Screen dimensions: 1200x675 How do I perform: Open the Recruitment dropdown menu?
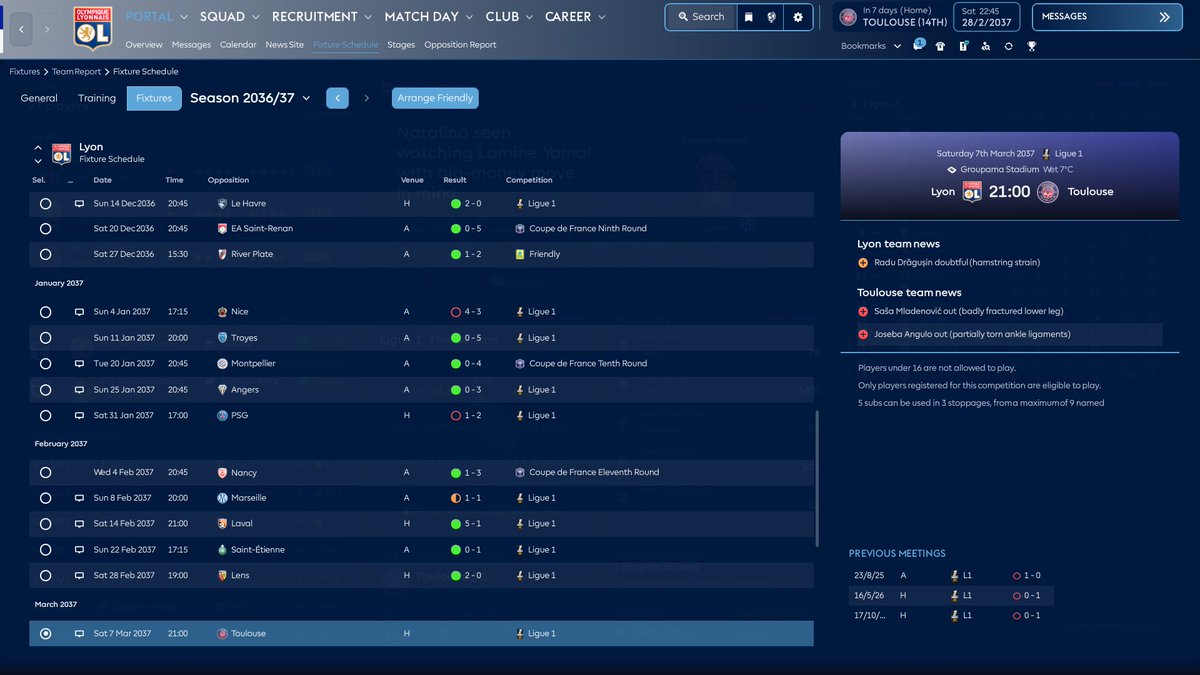(322, 17)
